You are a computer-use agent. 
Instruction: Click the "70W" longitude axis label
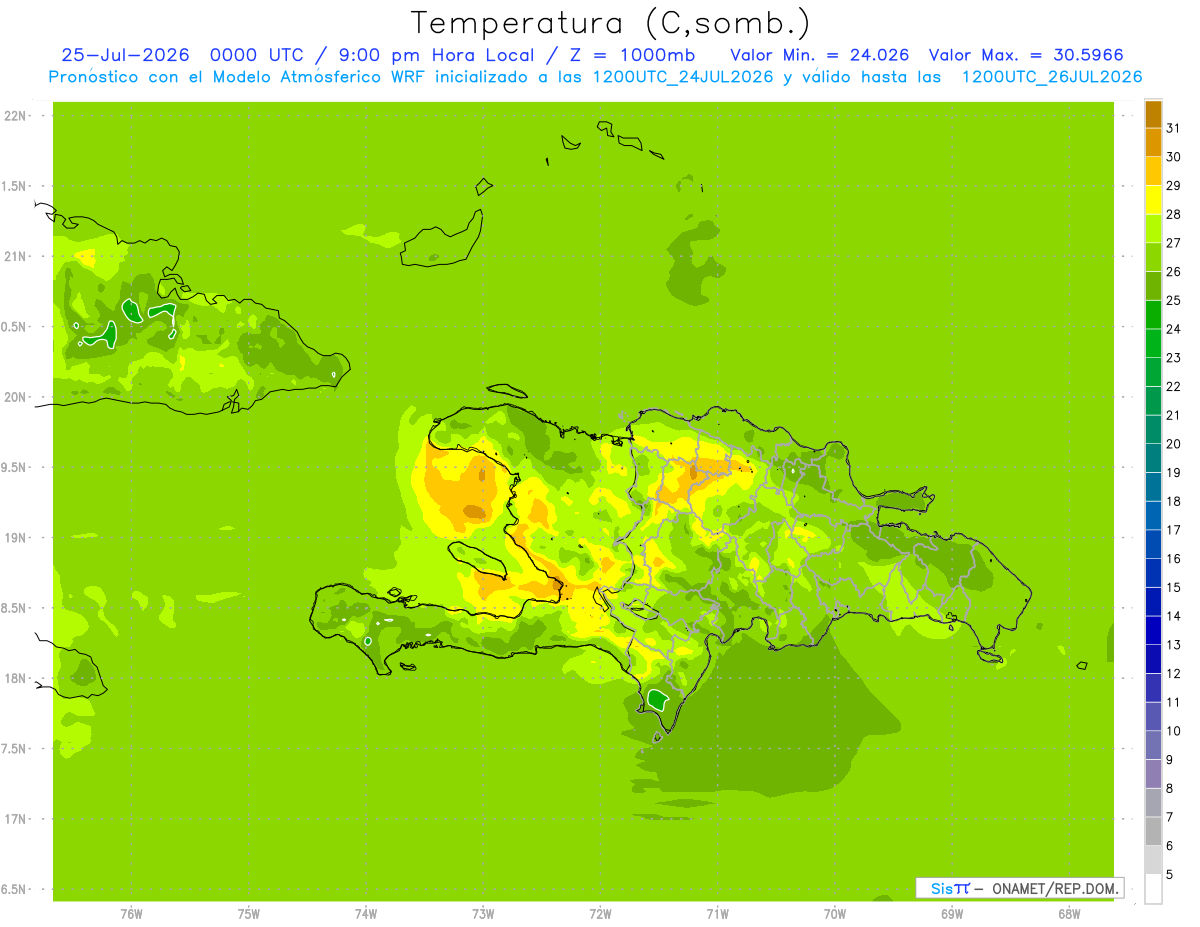coord(835,914)
